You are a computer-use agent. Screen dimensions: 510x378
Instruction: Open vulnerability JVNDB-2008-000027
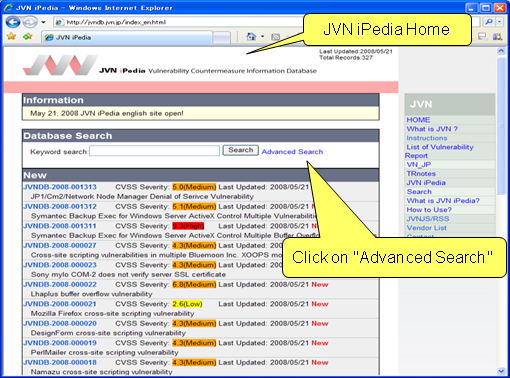[60, 245]
